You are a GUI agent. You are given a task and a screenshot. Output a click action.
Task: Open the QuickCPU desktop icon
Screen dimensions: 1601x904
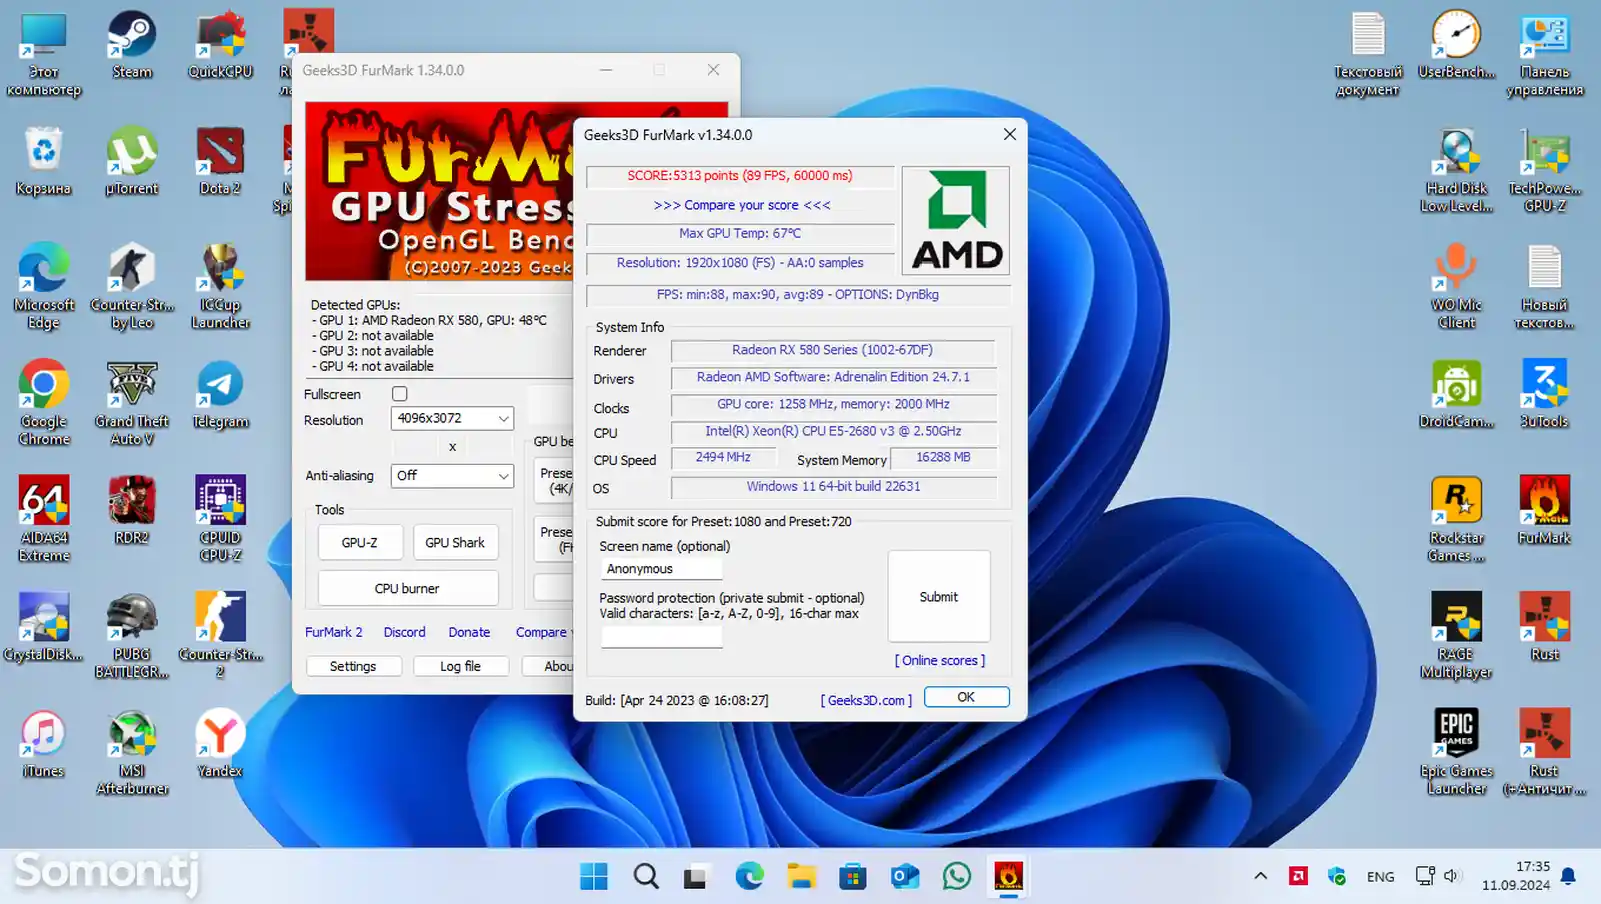220,44
